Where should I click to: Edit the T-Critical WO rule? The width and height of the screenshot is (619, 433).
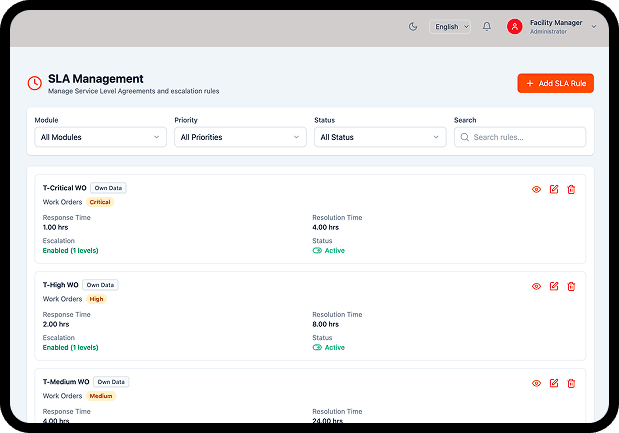[554, 189]
